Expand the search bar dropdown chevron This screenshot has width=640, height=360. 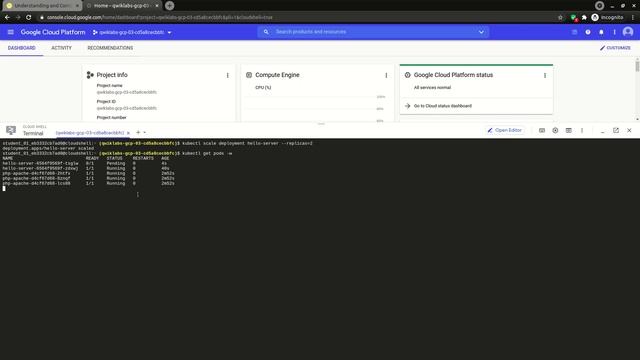(481, 32)
